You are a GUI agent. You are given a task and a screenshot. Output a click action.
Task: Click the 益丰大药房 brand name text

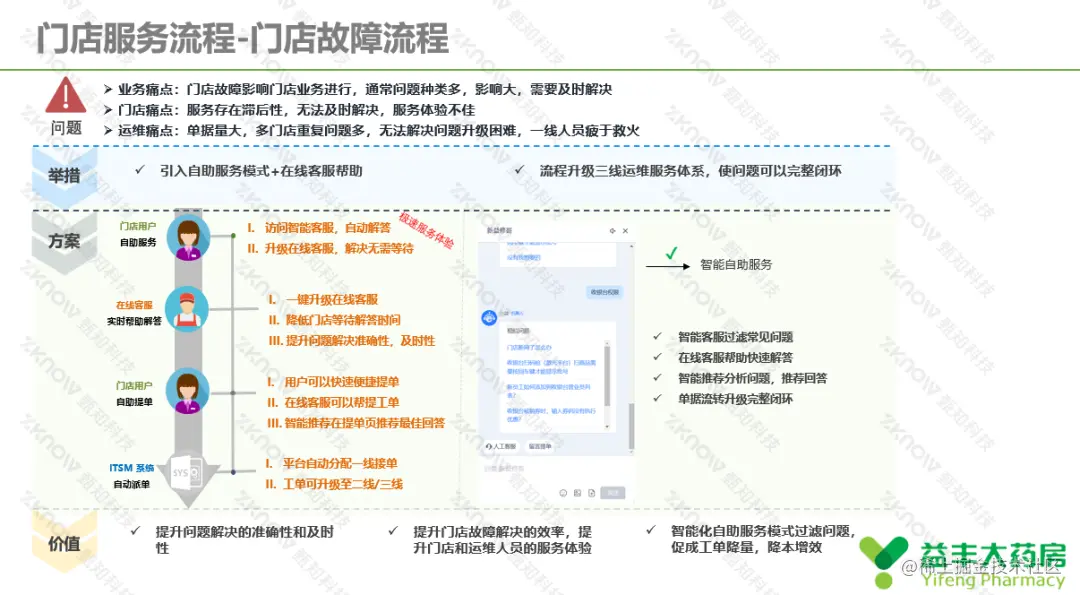click(x=993, y=556)
